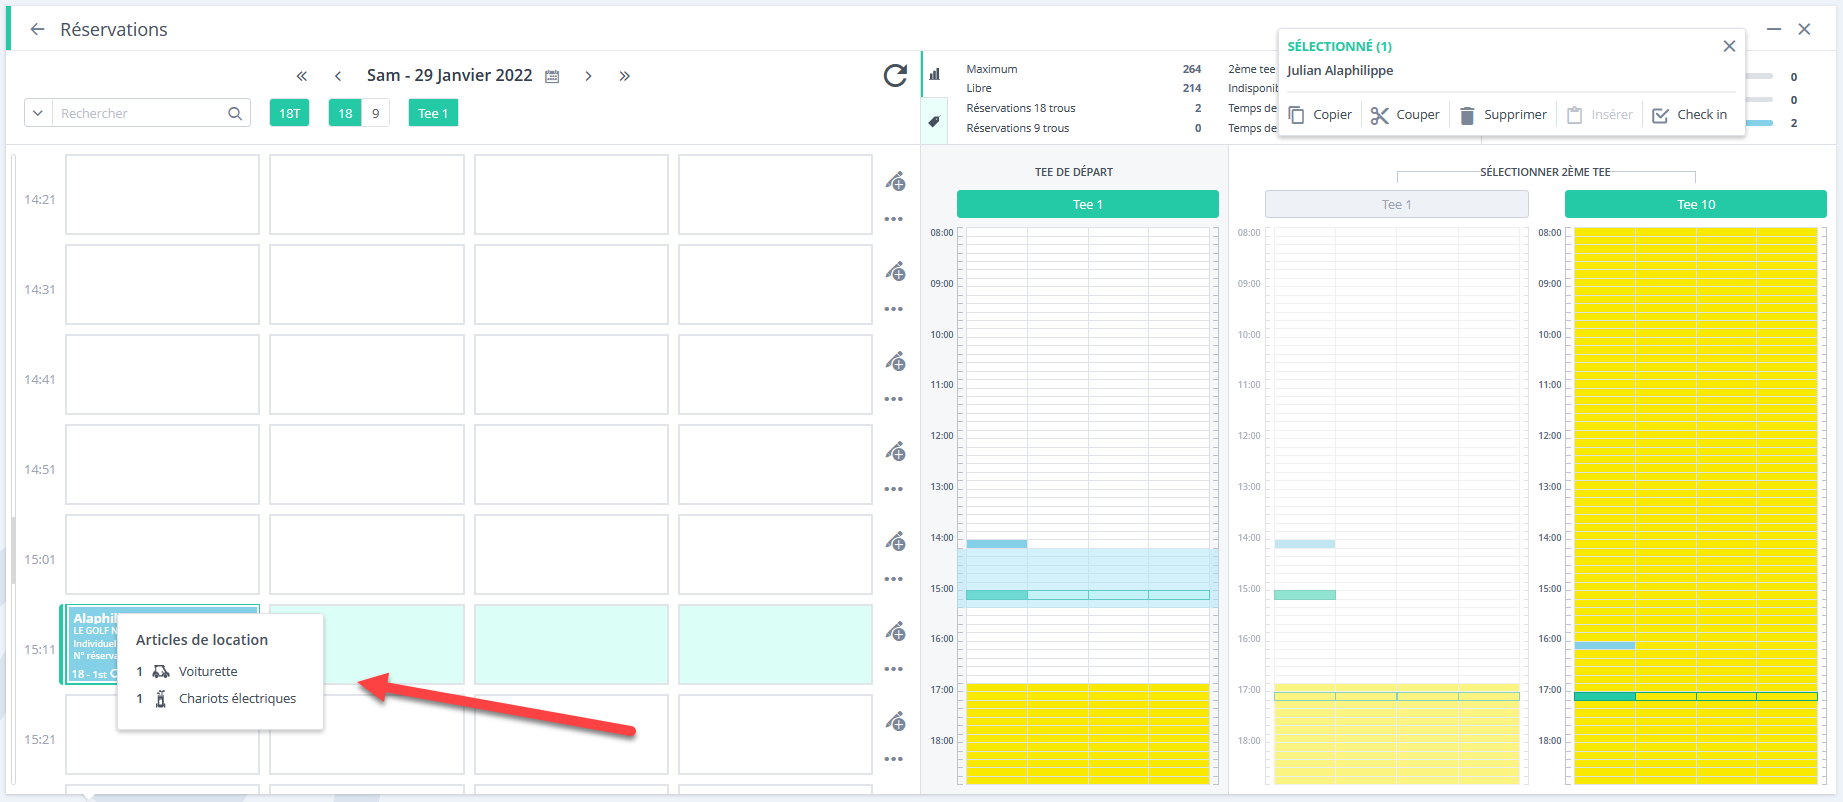Go to next day chevron
Screen dimensions: 1843x802
point(588,76)
